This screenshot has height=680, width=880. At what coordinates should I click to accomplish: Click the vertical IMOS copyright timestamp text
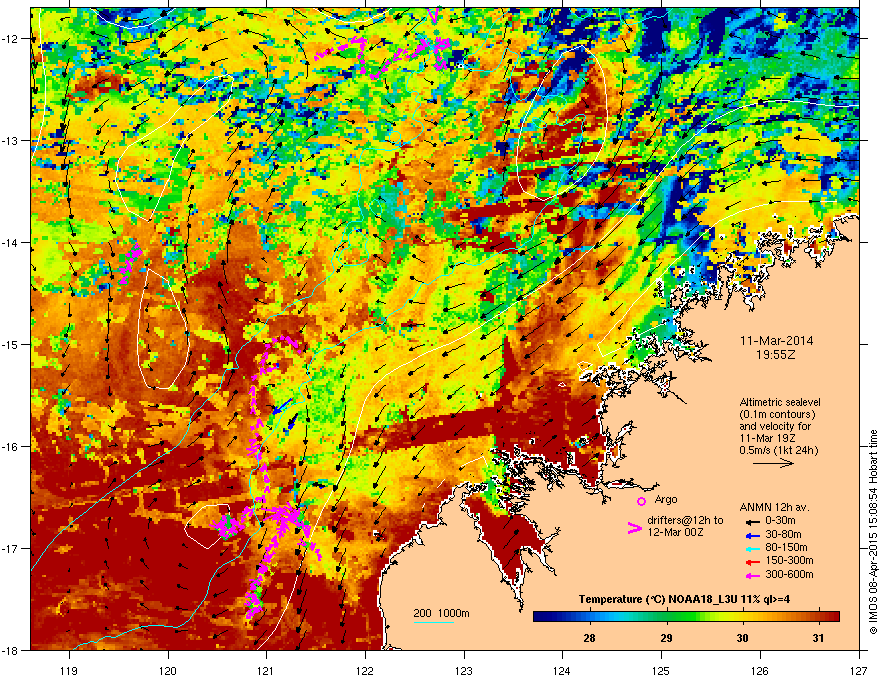(873, 532)
